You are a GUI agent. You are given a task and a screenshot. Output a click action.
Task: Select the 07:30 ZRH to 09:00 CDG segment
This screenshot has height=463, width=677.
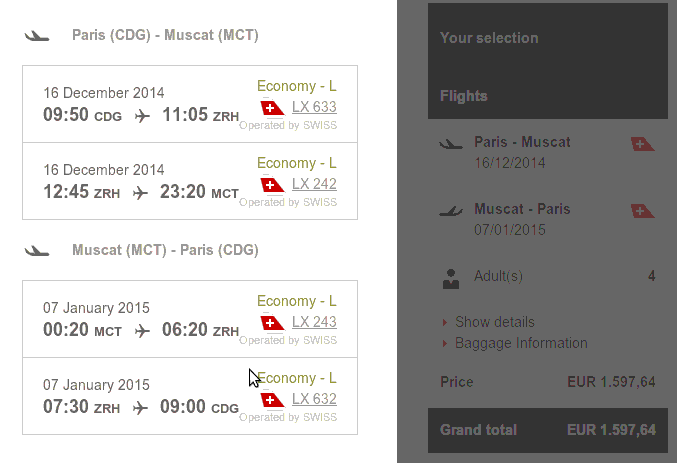pos(190,396)
